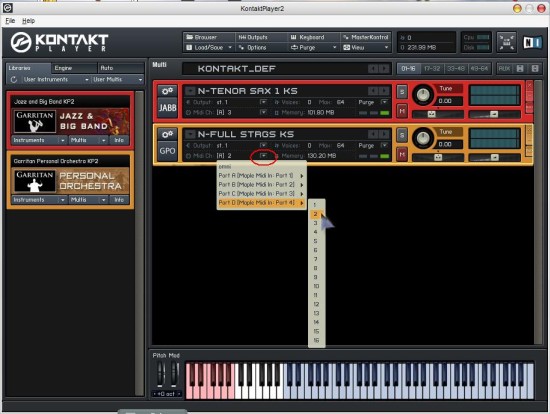Open N-Tenor Sax 1 KS gear settings
The height and width of the screenshot is (414, 550).
point(167,91)
